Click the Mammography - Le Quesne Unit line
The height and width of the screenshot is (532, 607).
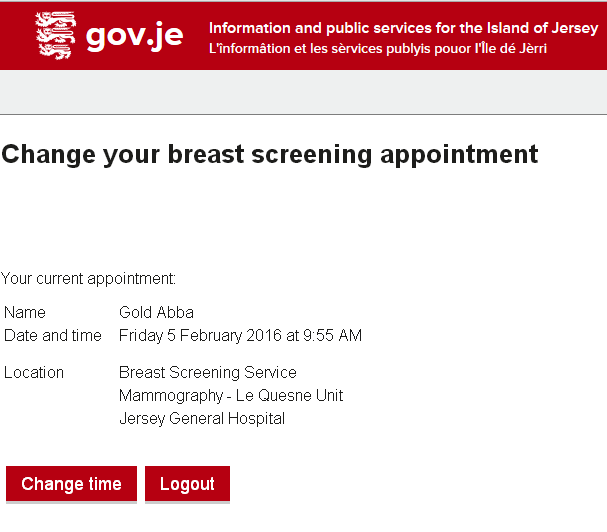231,396
